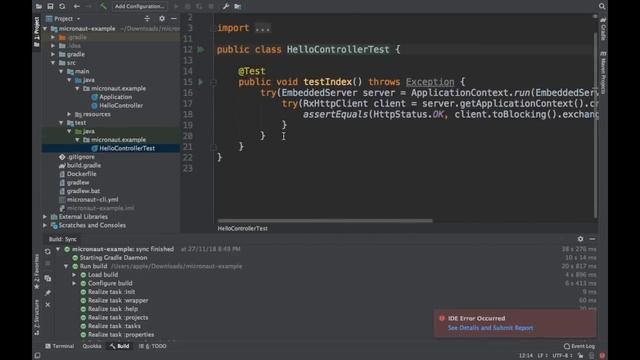Image resolution: width=640 pixels, height=360 pixels.
Task: Collapse the Run build node
Action: tap(66, 266)
